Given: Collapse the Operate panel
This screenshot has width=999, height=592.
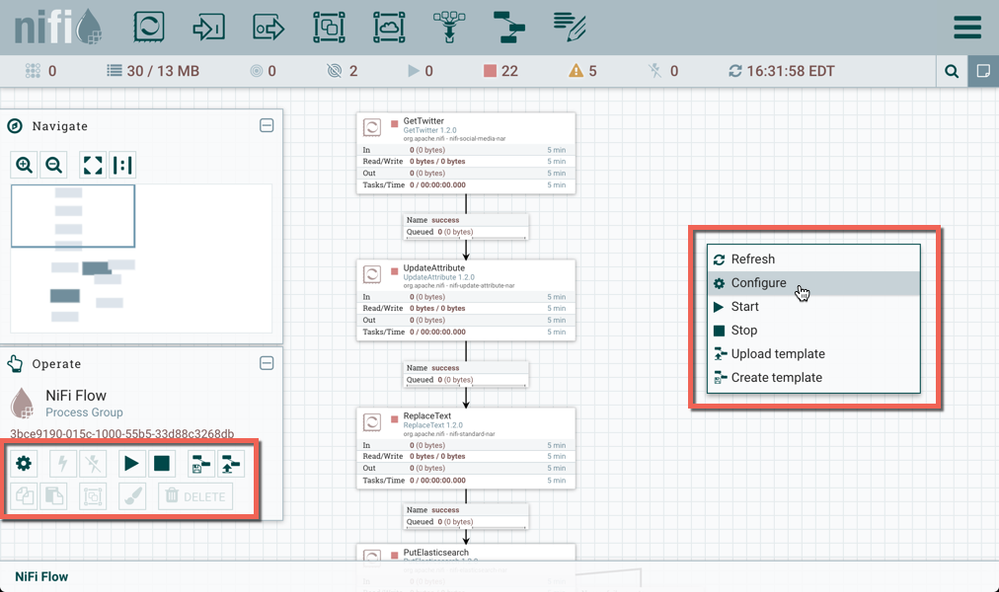Looking at the screenshot, I should coord(267,363).
